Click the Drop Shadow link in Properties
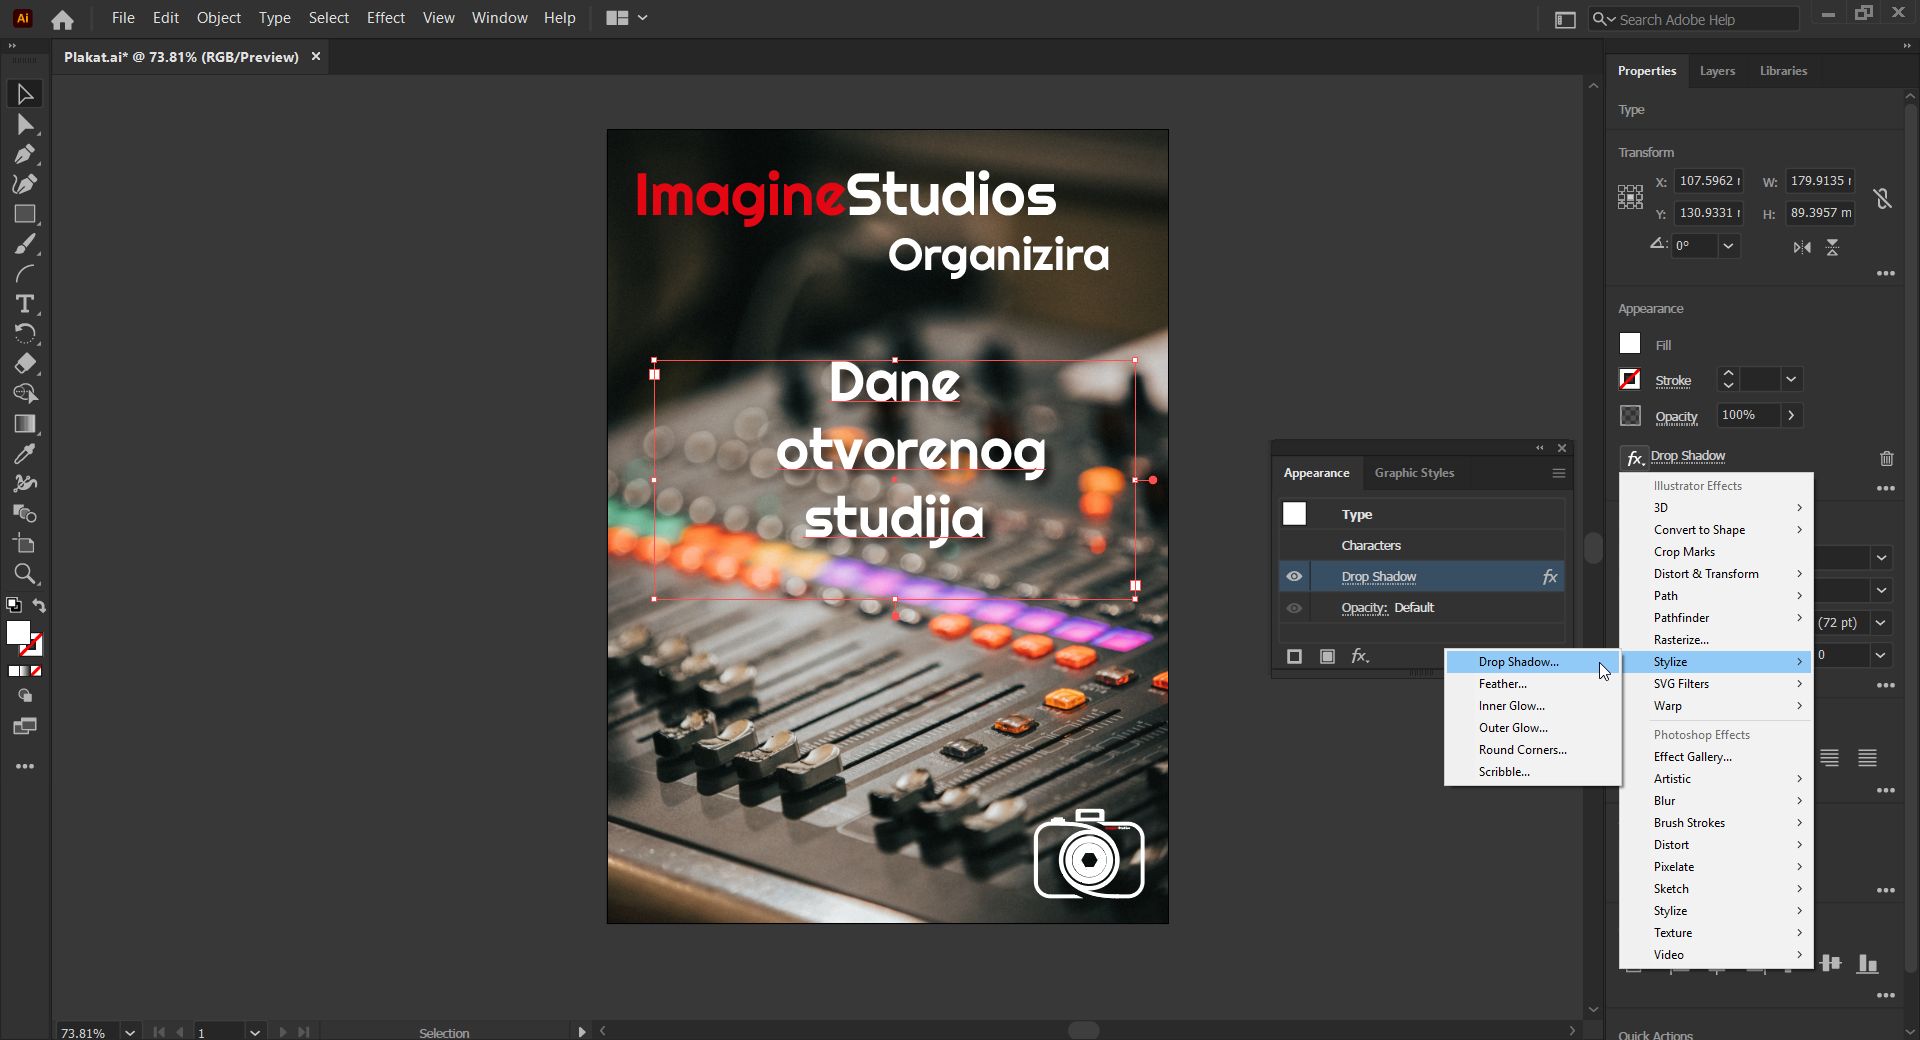The width and height of the screenshot is (1920, 1040). click(1688, 456)
